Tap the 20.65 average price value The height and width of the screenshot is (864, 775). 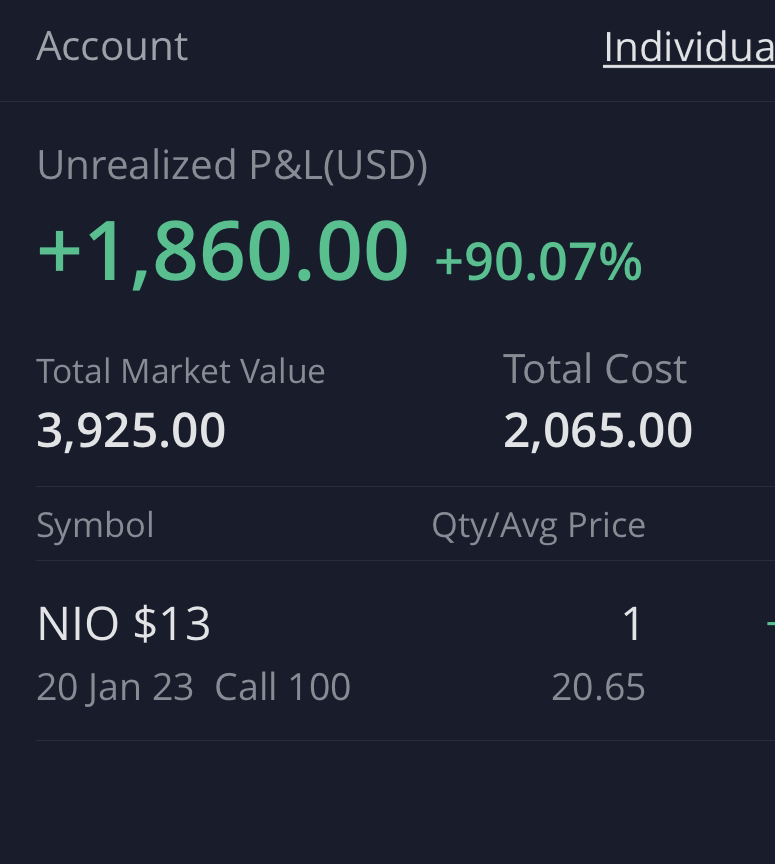pyautogui.click(x=598, y=688)
